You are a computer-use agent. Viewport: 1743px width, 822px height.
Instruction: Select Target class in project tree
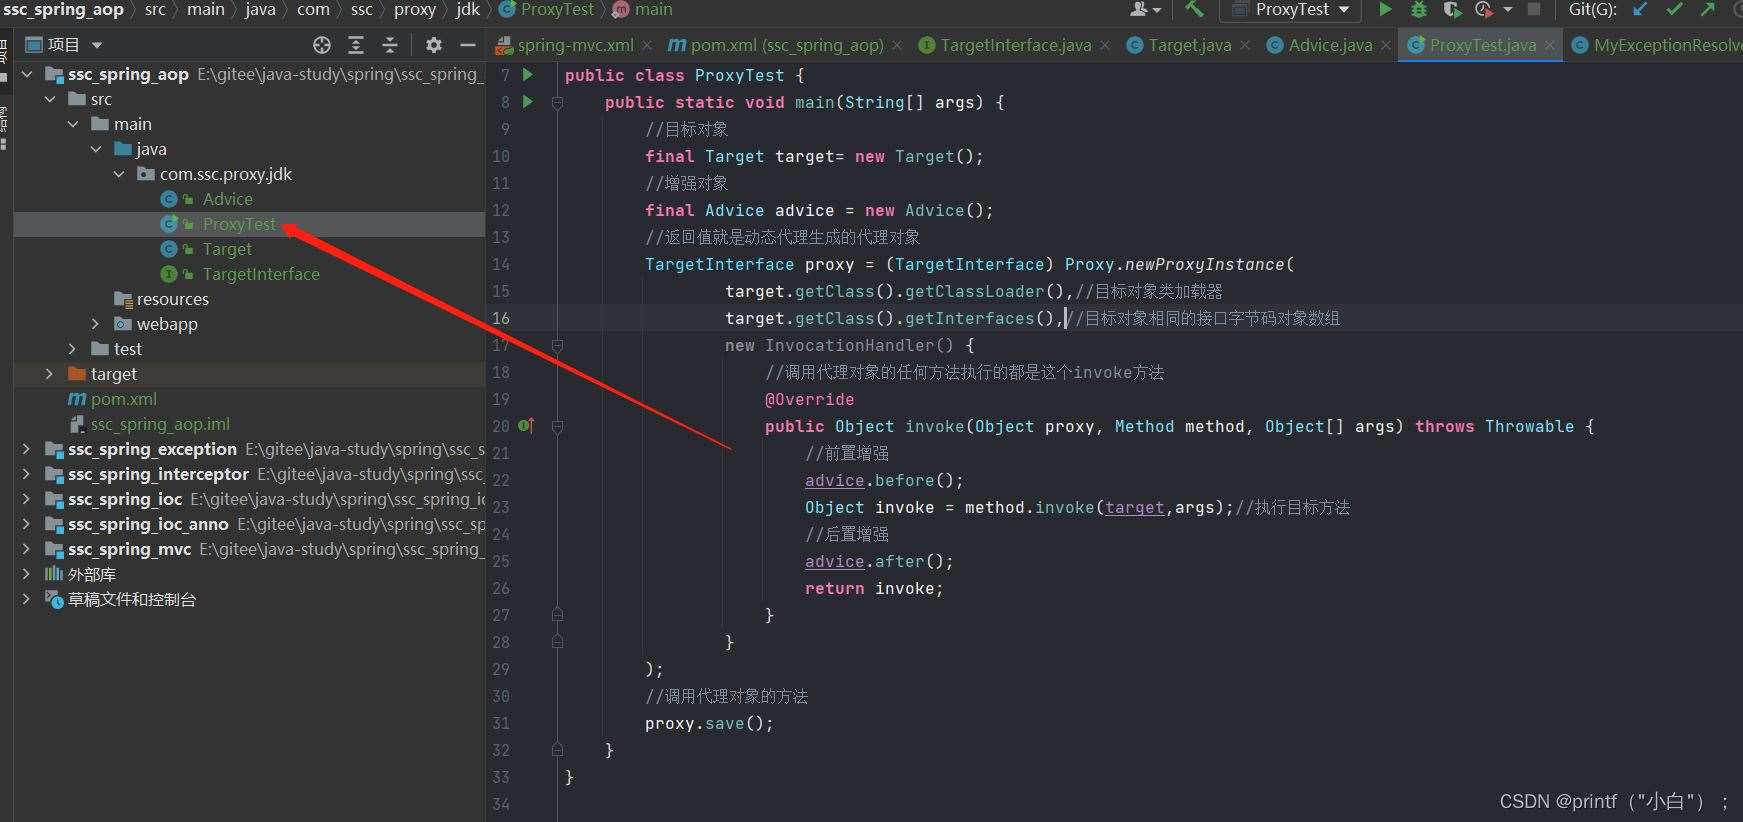227,249
